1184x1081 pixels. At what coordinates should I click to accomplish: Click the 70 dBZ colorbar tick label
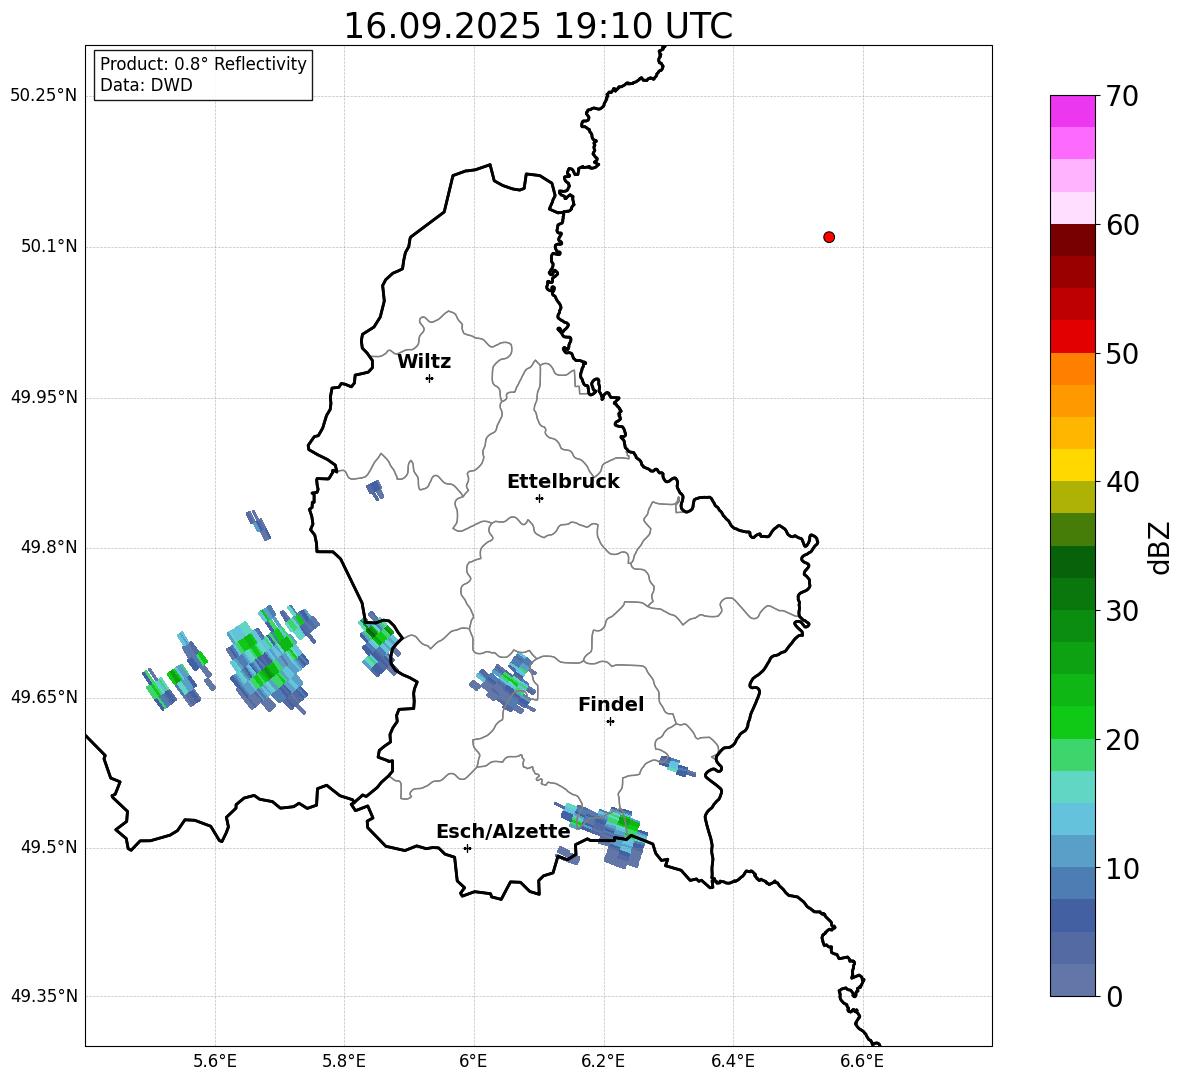pos(1122,97)
